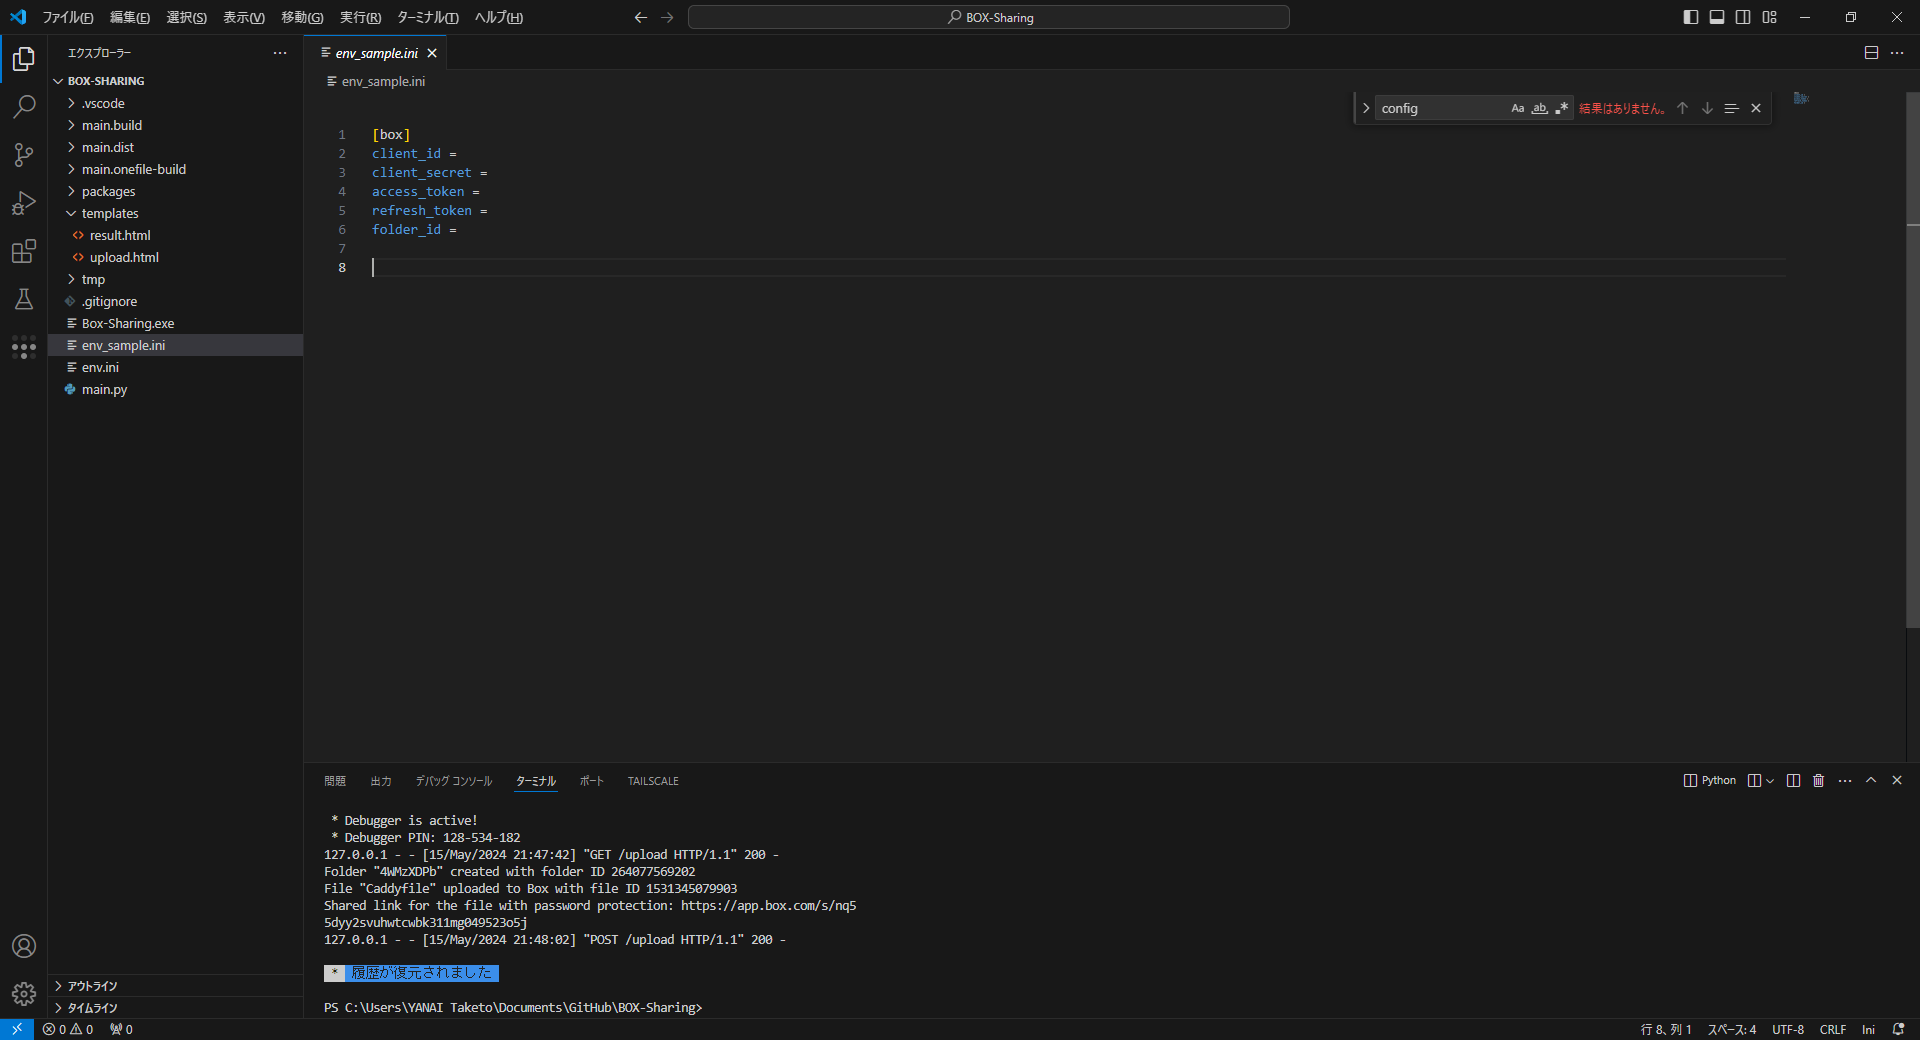The image size is (1920, 1040).
Task: Click the remote window status bar icon
Action: coord(17,1029)
